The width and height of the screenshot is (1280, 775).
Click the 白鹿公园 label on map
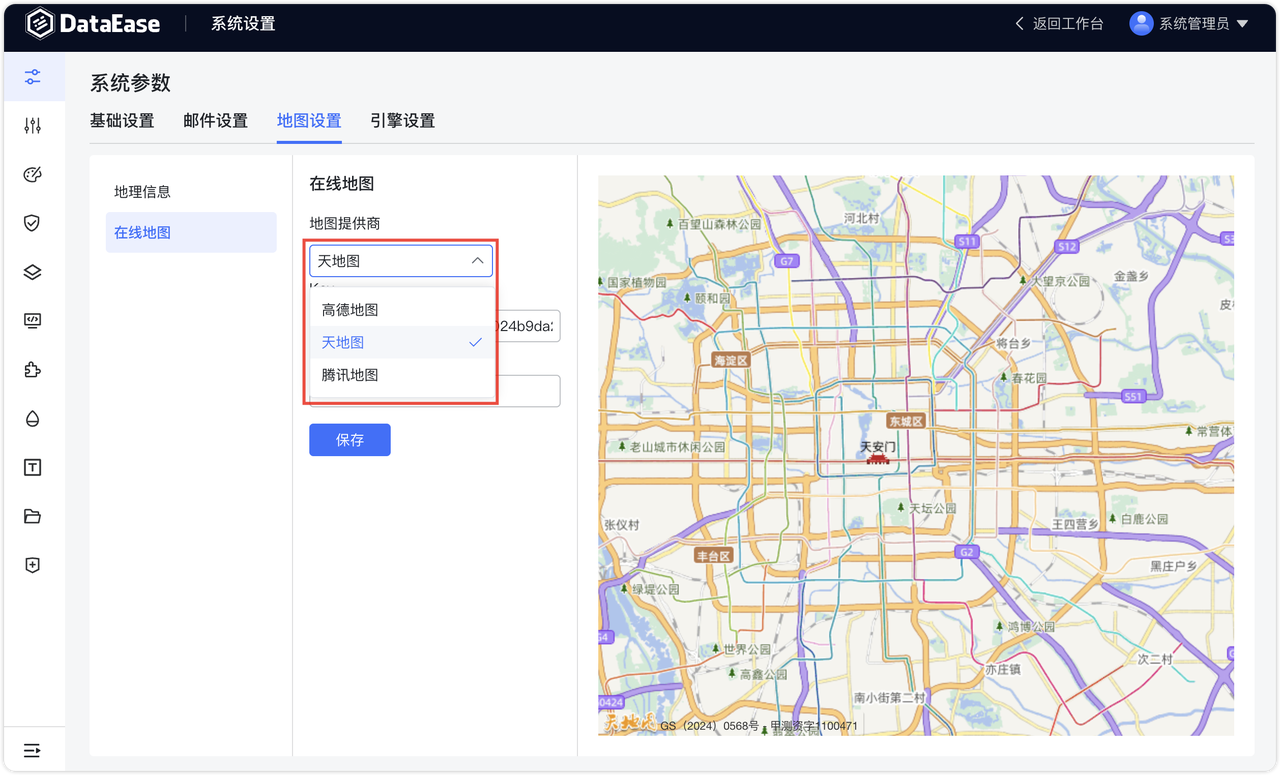pyautogui.click(x=1144, y=520)
